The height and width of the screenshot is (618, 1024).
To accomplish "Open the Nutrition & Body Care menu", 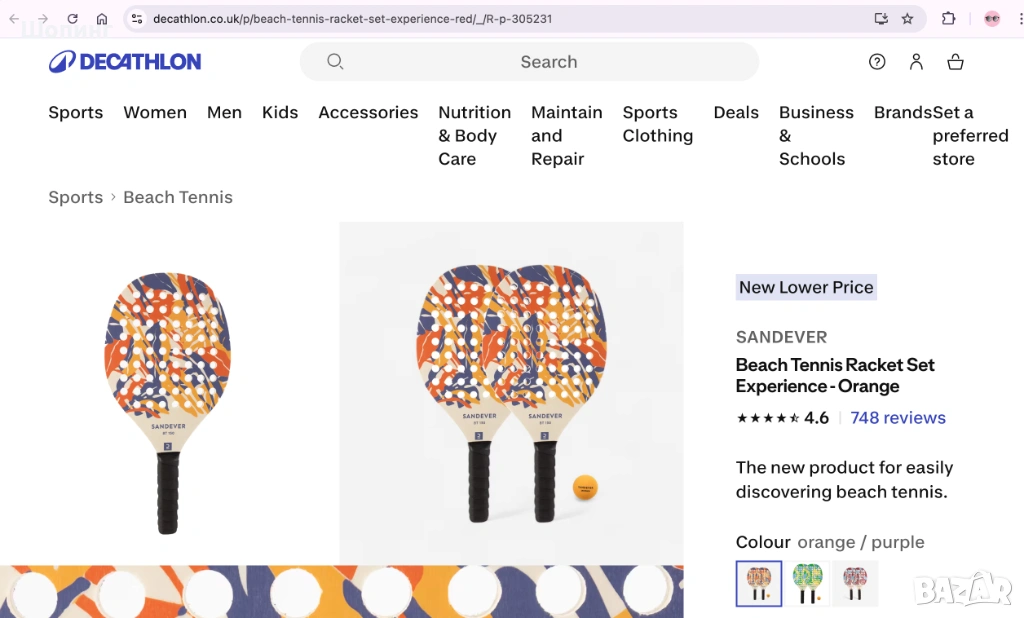I will [x=474, y=135].
